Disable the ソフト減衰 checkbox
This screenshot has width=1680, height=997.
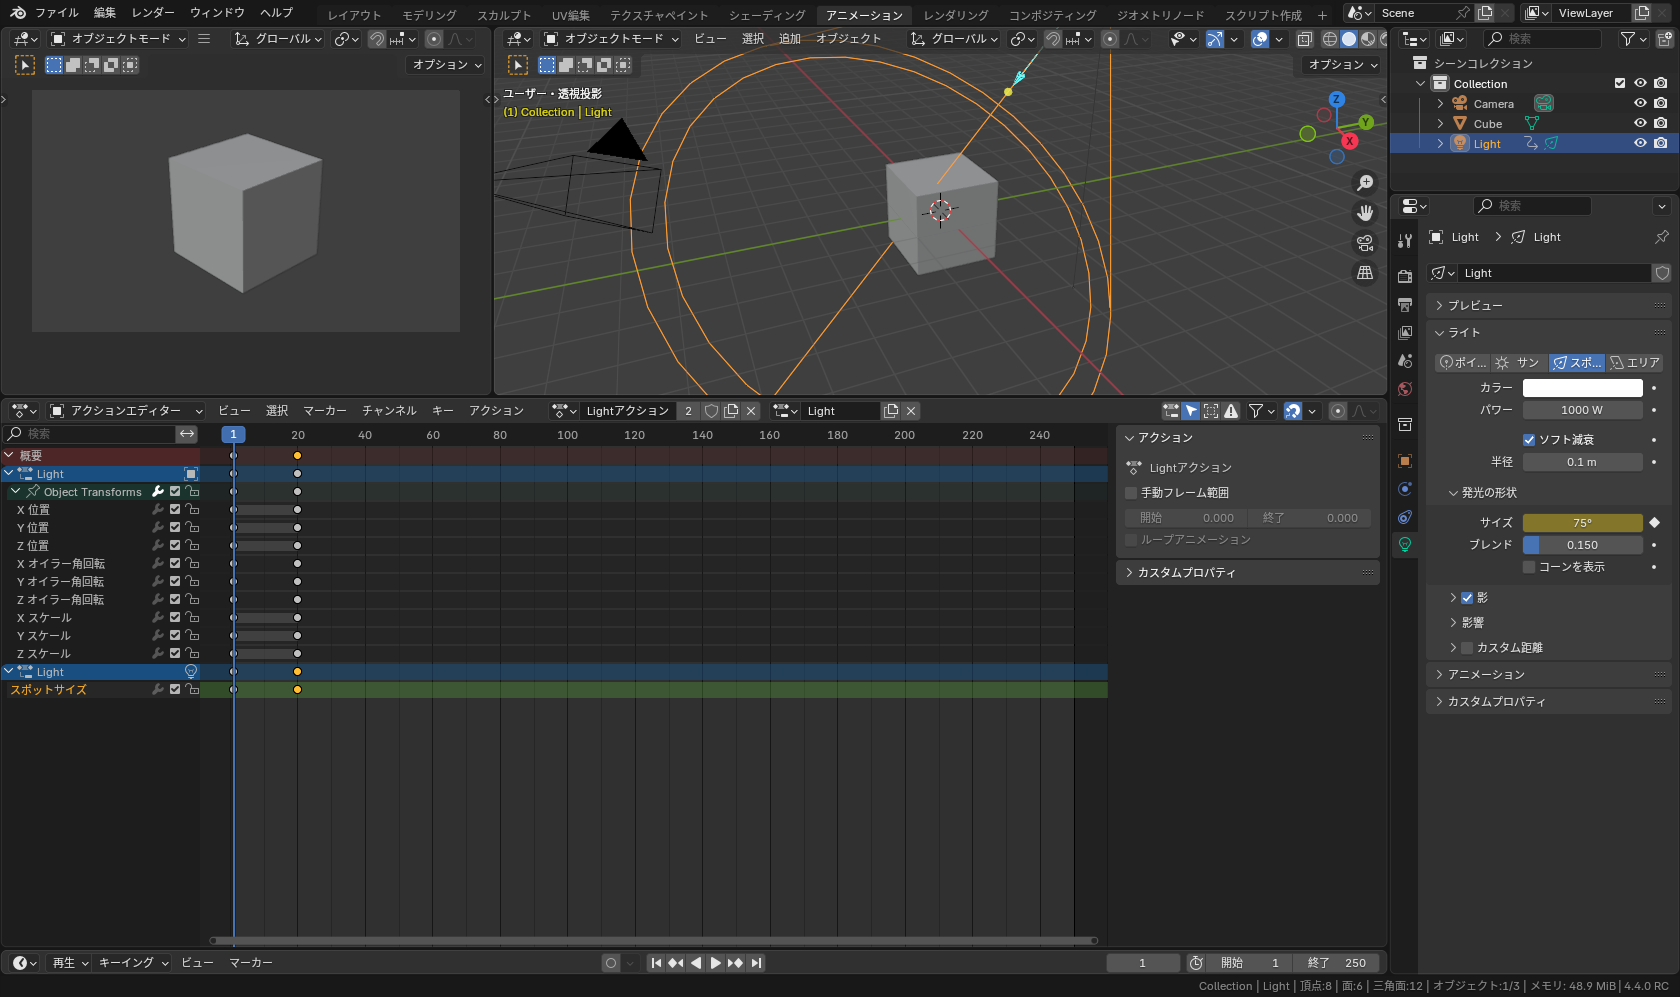[1529, 440]
